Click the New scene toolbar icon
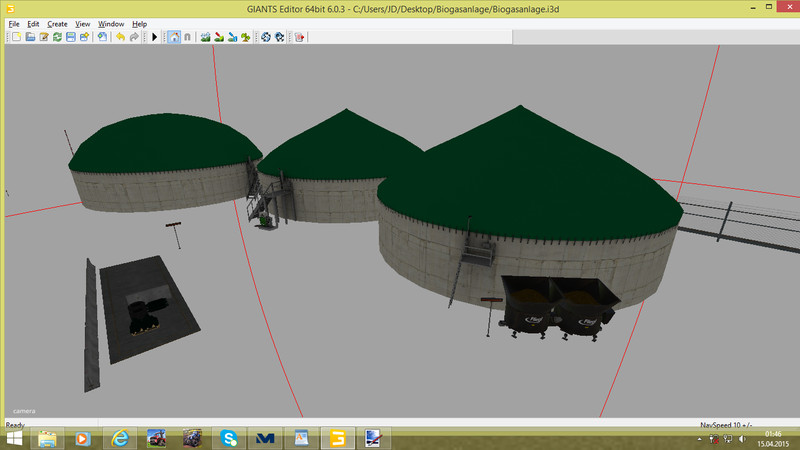This screenshot has width=800, height=450. point(17,37)
